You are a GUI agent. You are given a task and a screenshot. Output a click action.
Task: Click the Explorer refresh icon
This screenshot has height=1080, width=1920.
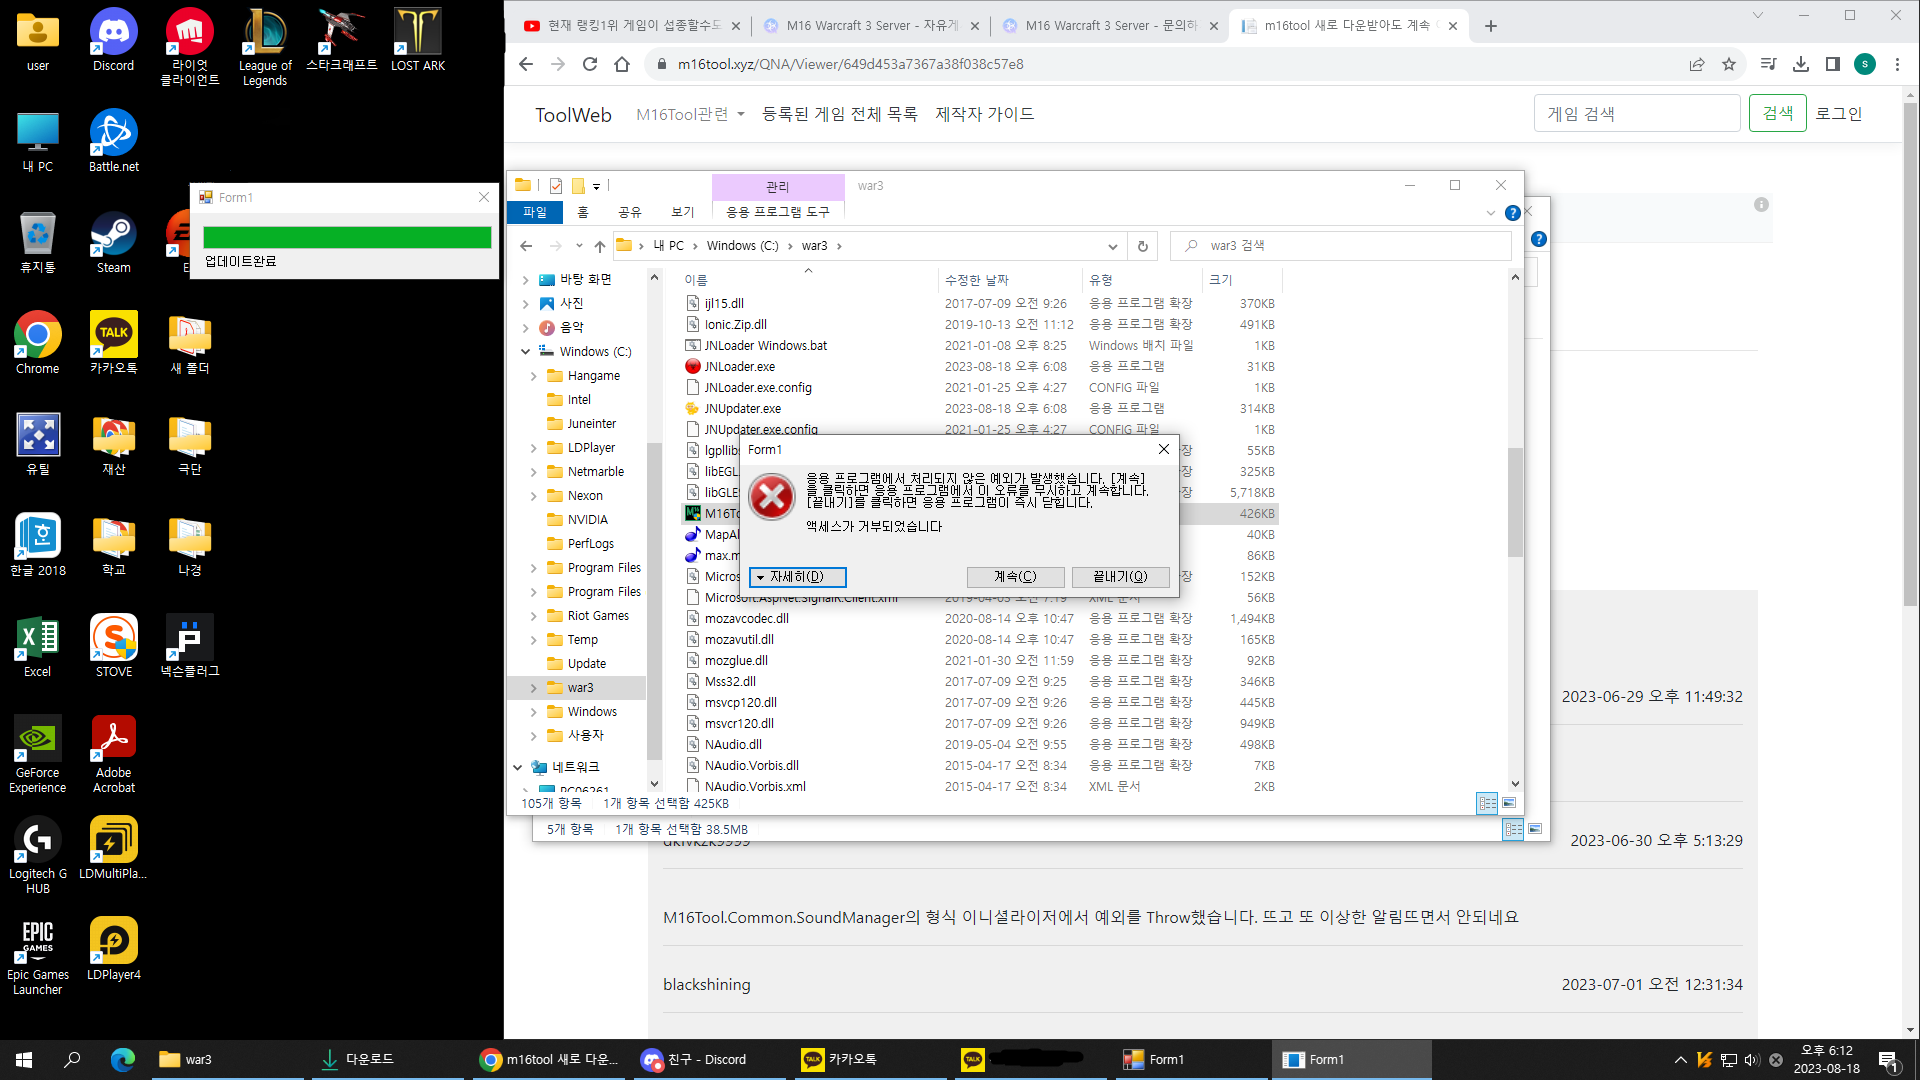coord(1142,246)
